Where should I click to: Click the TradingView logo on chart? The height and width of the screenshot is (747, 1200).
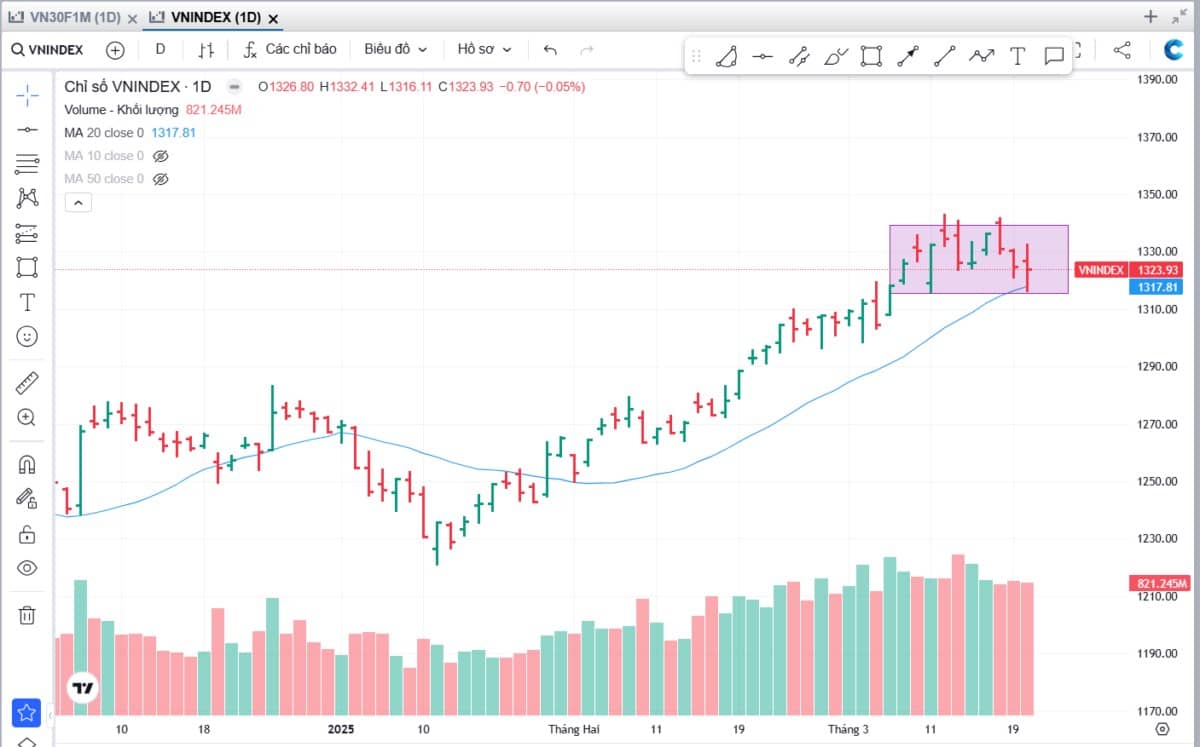coord(82,688)
